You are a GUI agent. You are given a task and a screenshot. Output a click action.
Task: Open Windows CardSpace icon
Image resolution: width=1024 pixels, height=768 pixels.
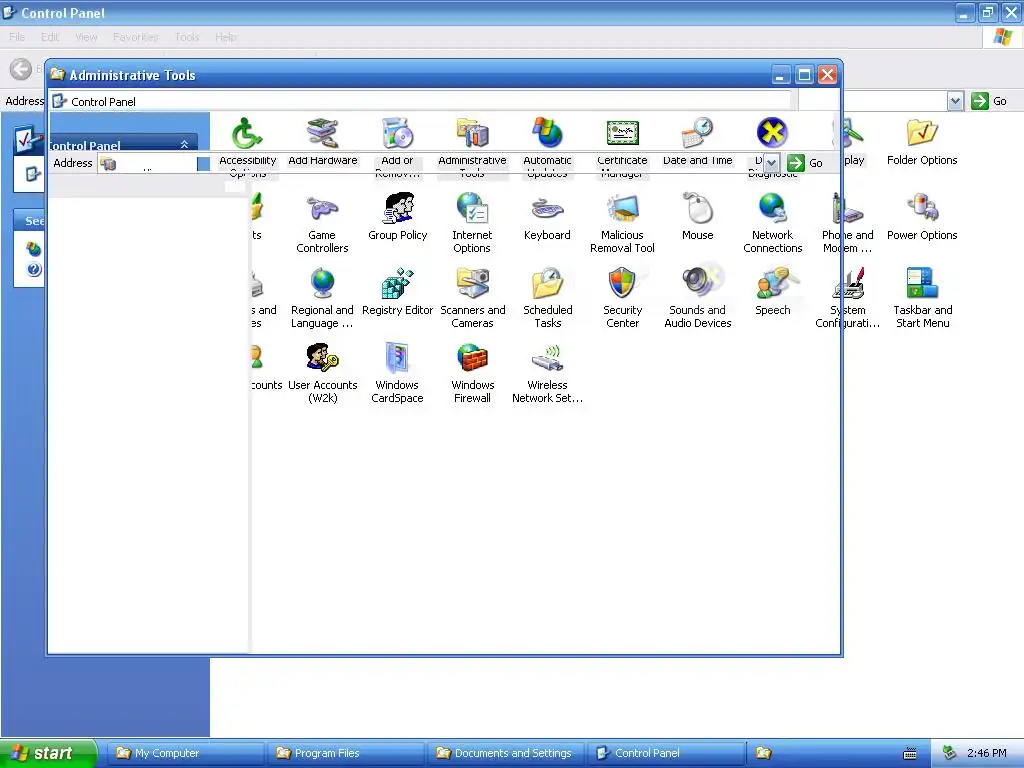397,359
